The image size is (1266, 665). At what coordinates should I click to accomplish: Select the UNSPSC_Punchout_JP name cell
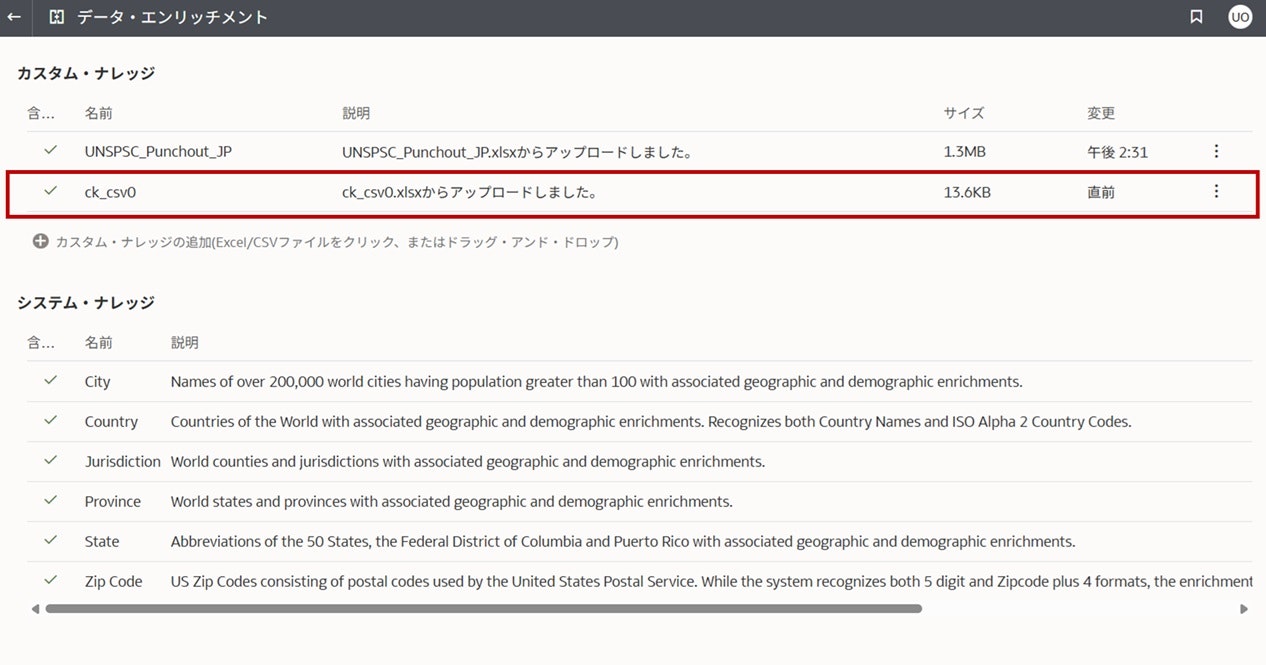coord(159,152)
